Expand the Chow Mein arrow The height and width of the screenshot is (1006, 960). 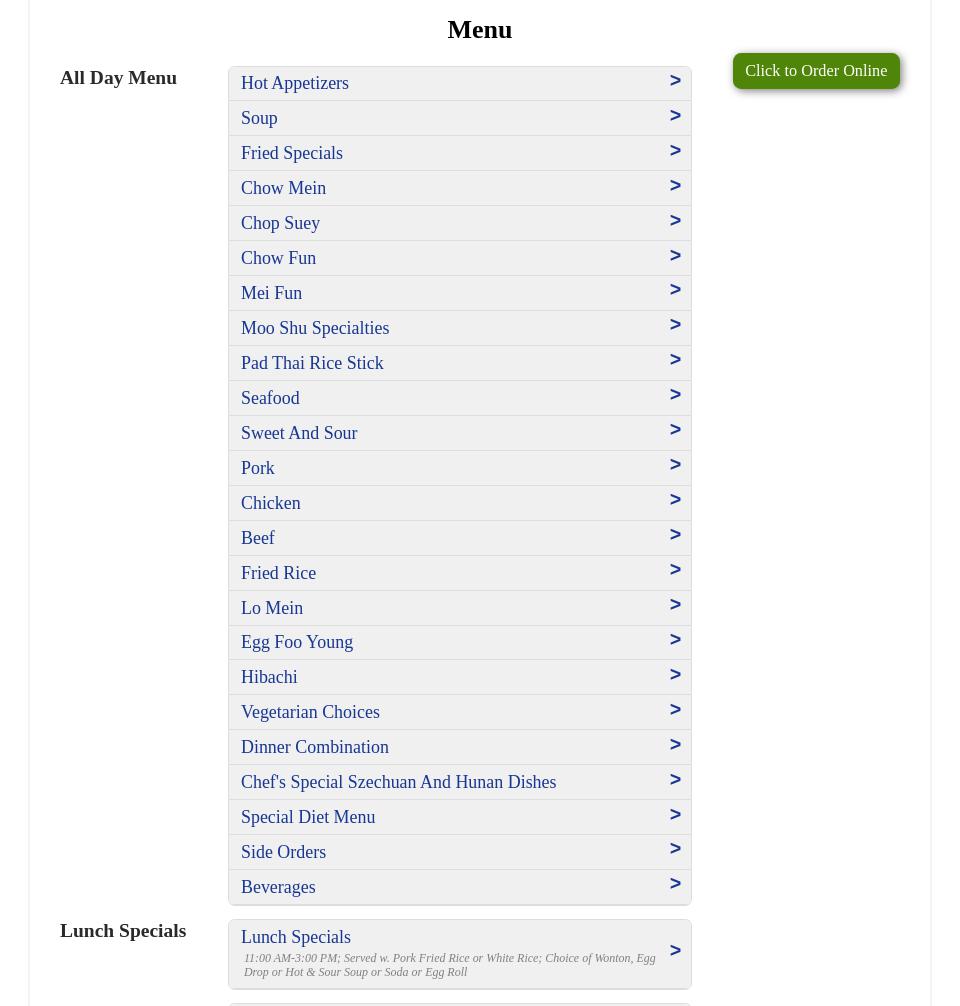pyautogui.click(x=675, y=186)
